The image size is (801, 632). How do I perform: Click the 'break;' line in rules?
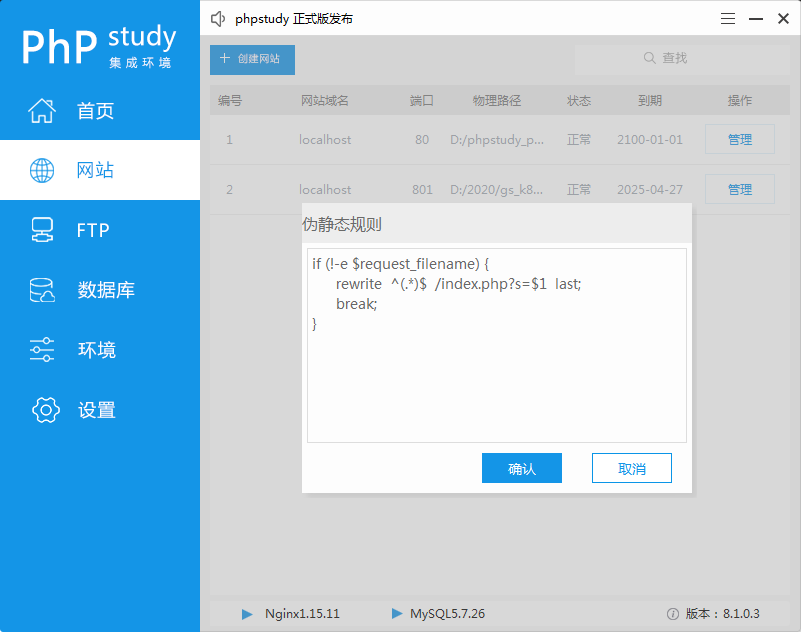356,304
